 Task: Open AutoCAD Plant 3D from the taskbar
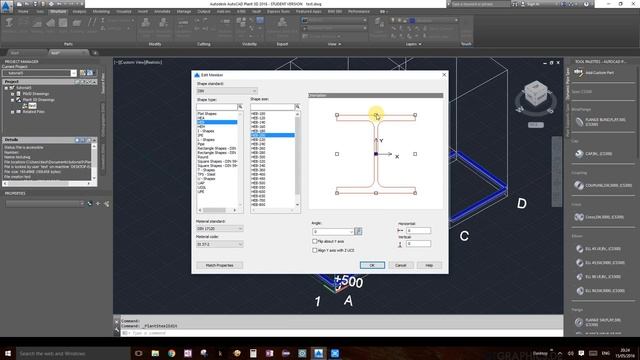(x=318, y=353)
